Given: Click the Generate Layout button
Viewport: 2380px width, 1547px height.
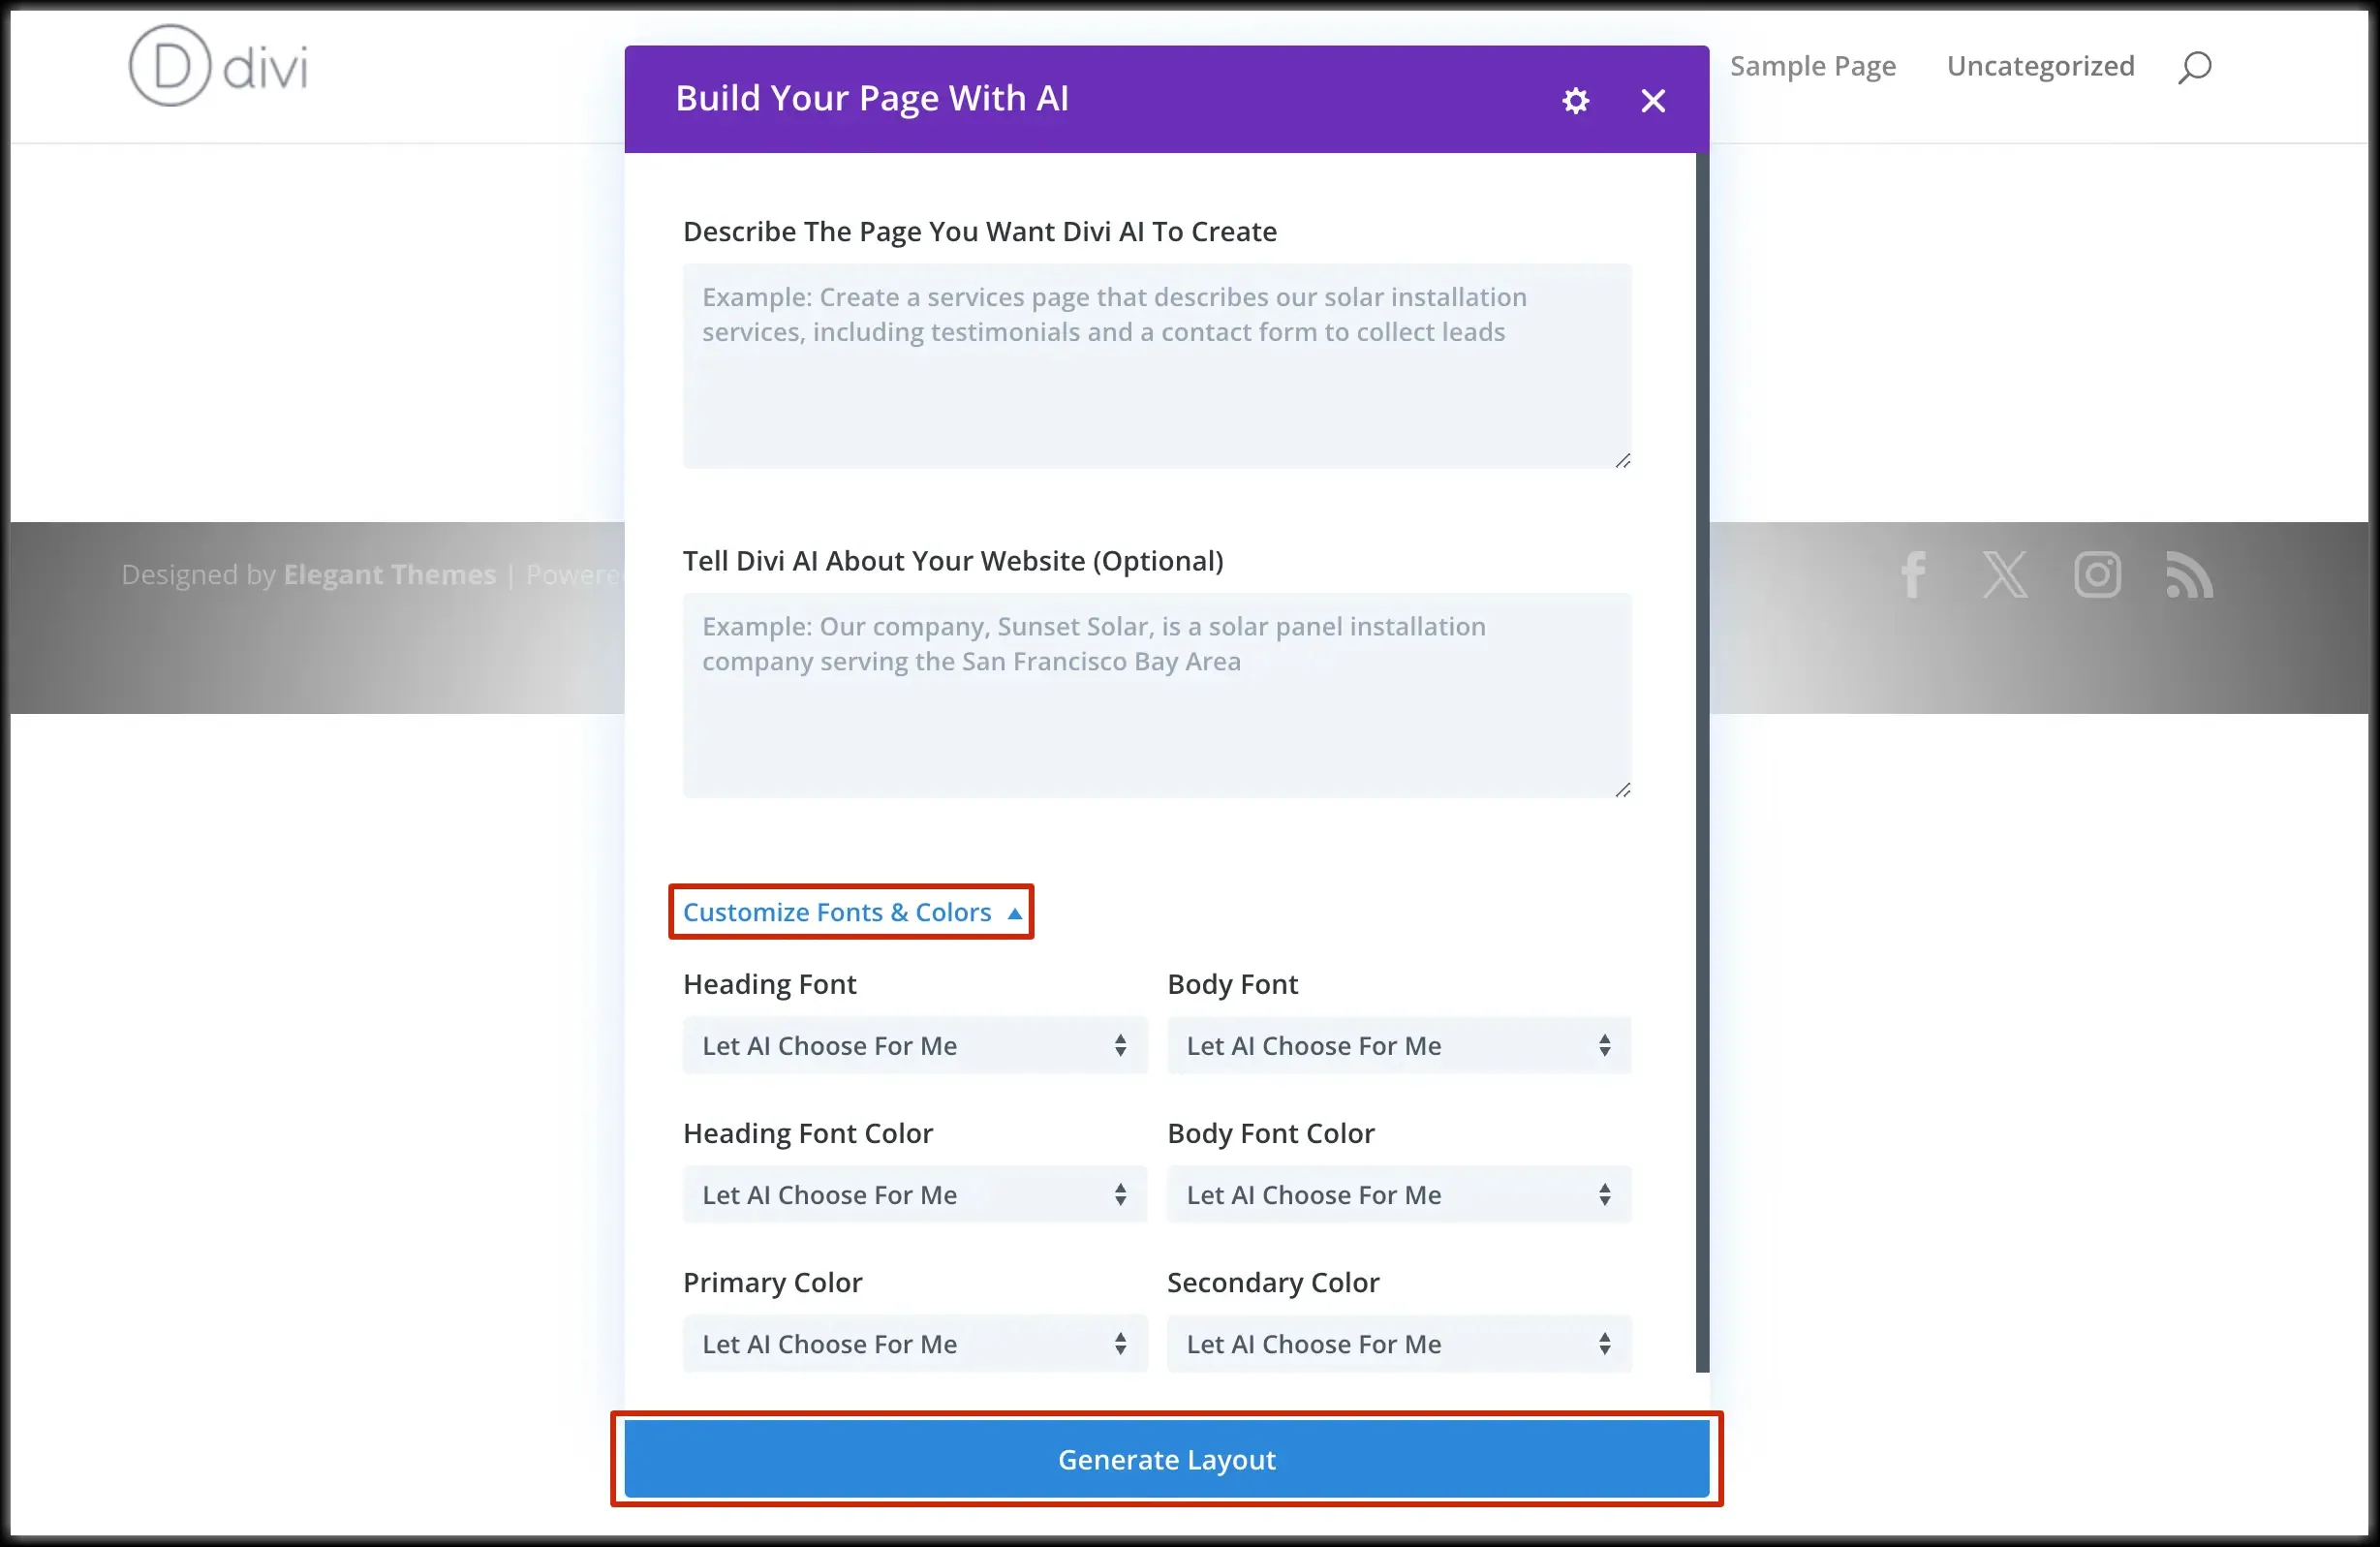Looking at the screenshot, I should (1167, 1459).
